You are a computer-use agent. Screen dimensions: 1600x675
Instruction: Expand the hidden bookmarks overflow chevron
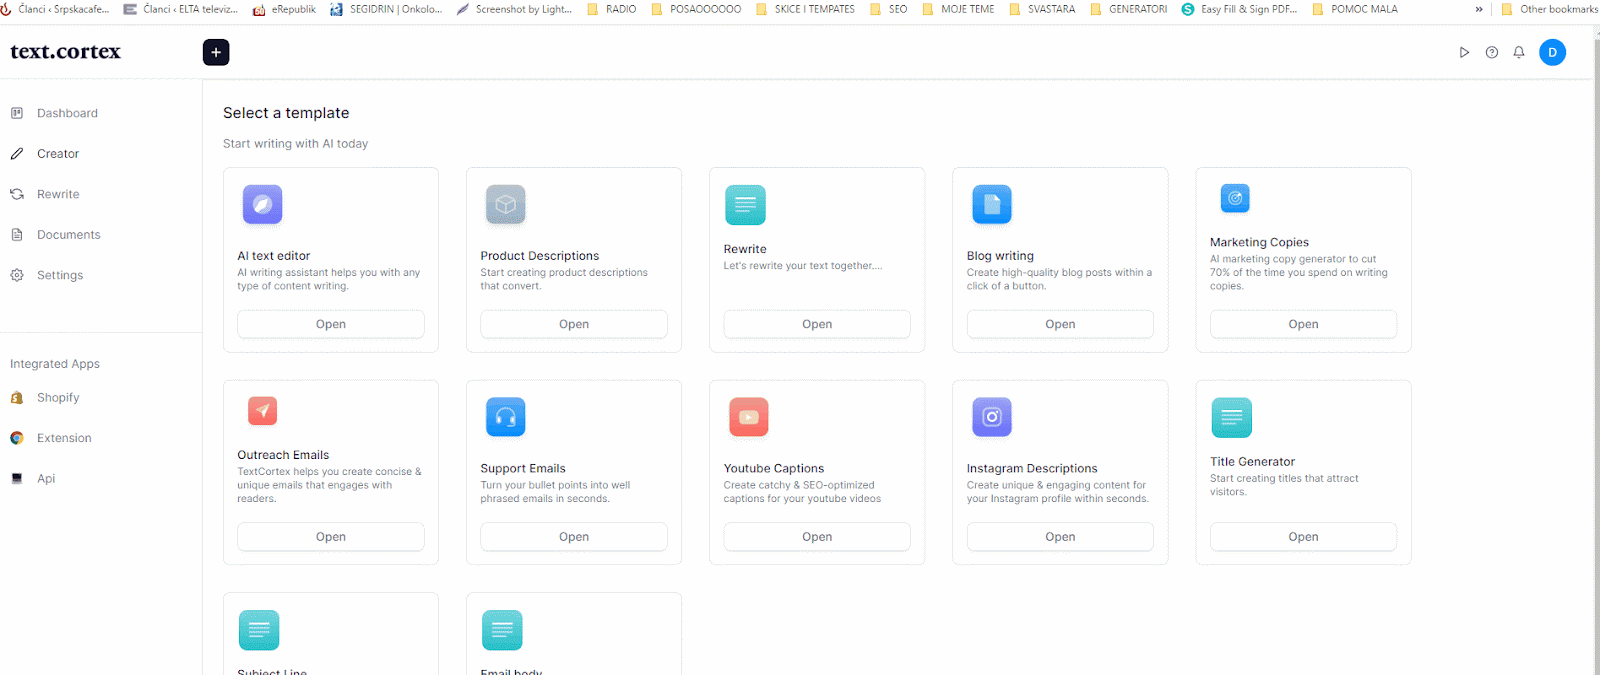(1478, 9)
